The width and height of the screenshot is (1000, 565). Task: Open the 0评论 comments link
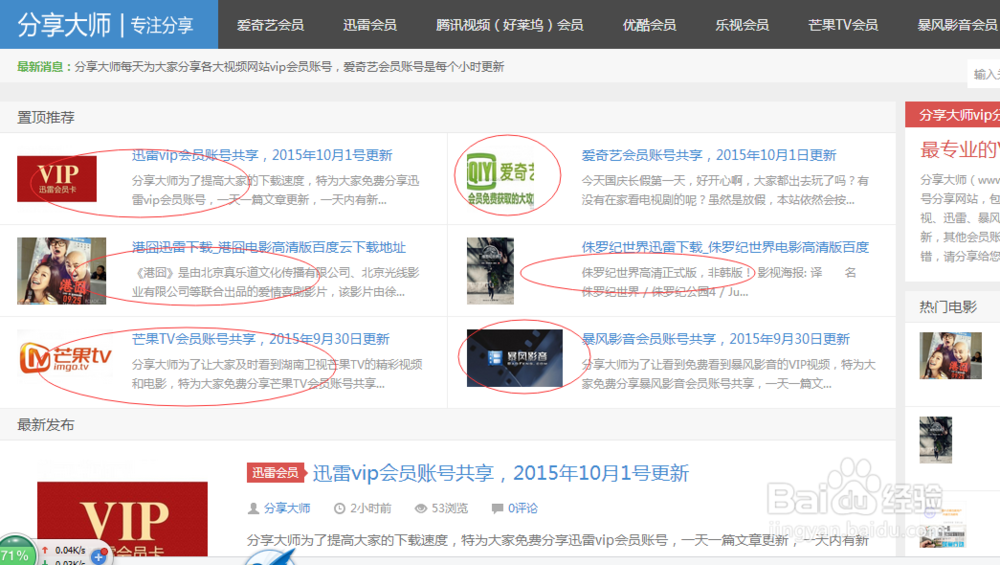[522, 508]
